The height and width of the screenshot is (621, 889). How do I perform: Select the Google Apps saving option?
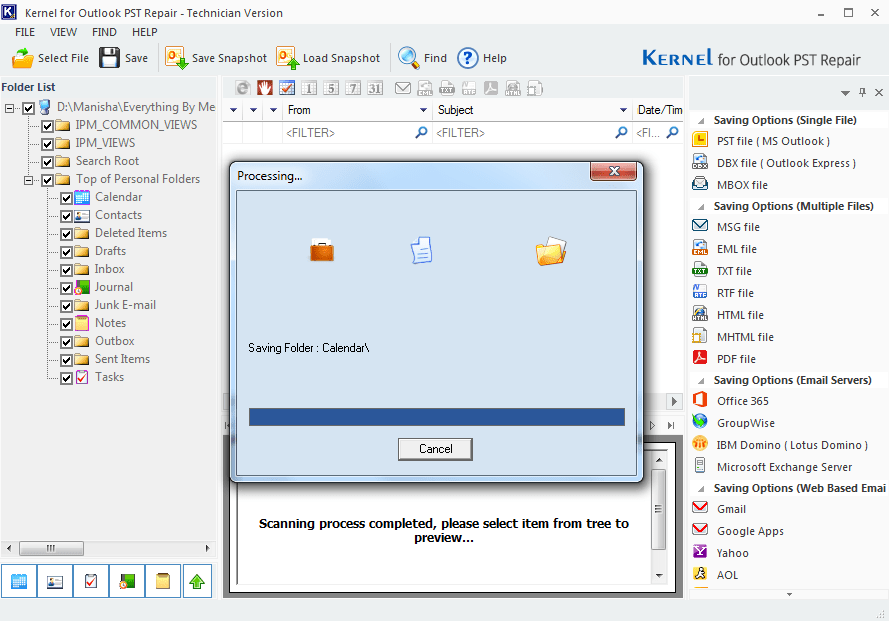[750, 531]
